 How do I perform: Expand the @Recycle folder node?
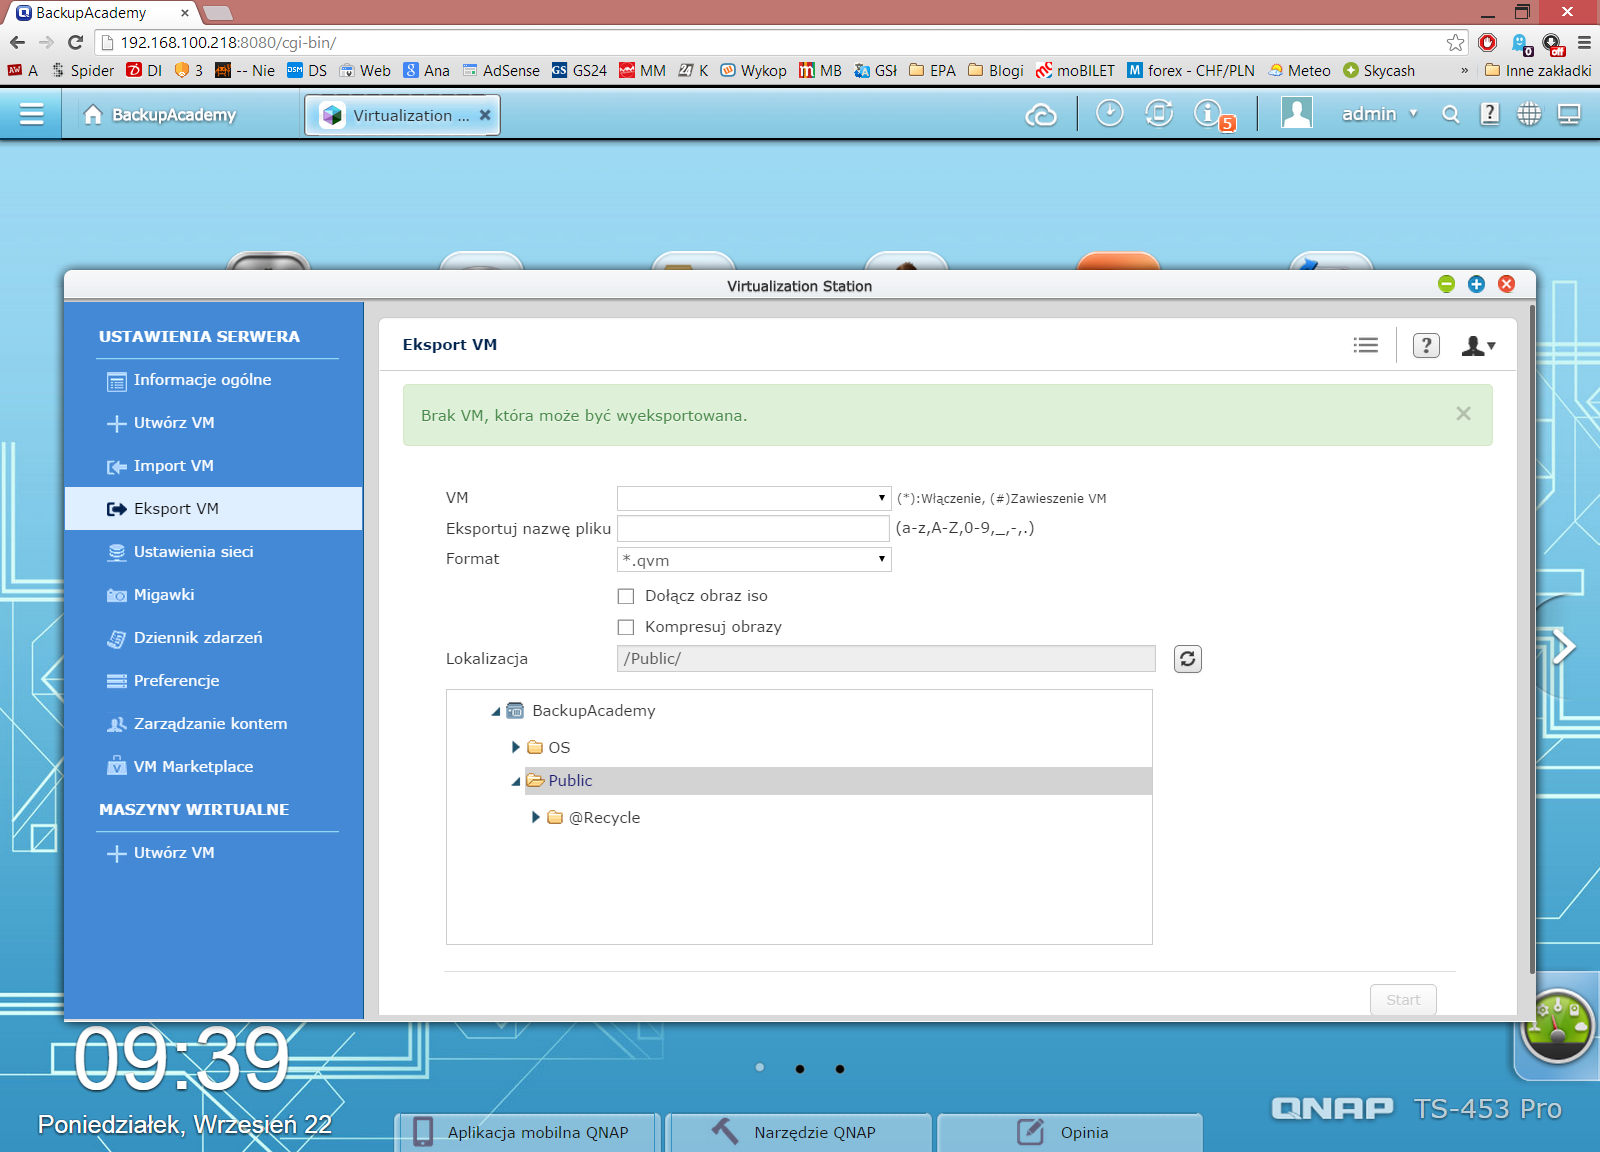tap(536, 817)
